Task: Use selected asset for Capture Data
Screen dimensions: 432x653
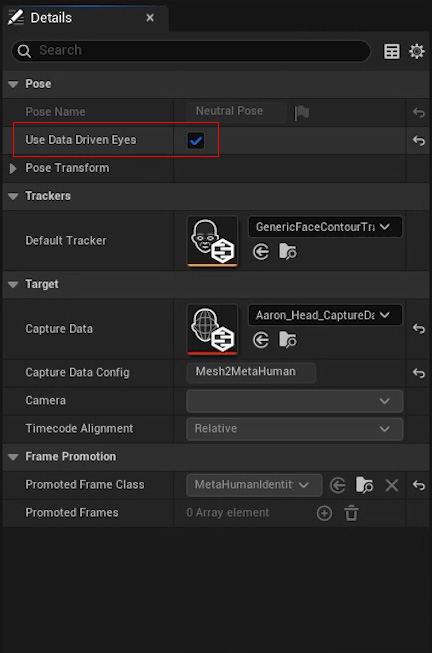Action: [261, 340]
